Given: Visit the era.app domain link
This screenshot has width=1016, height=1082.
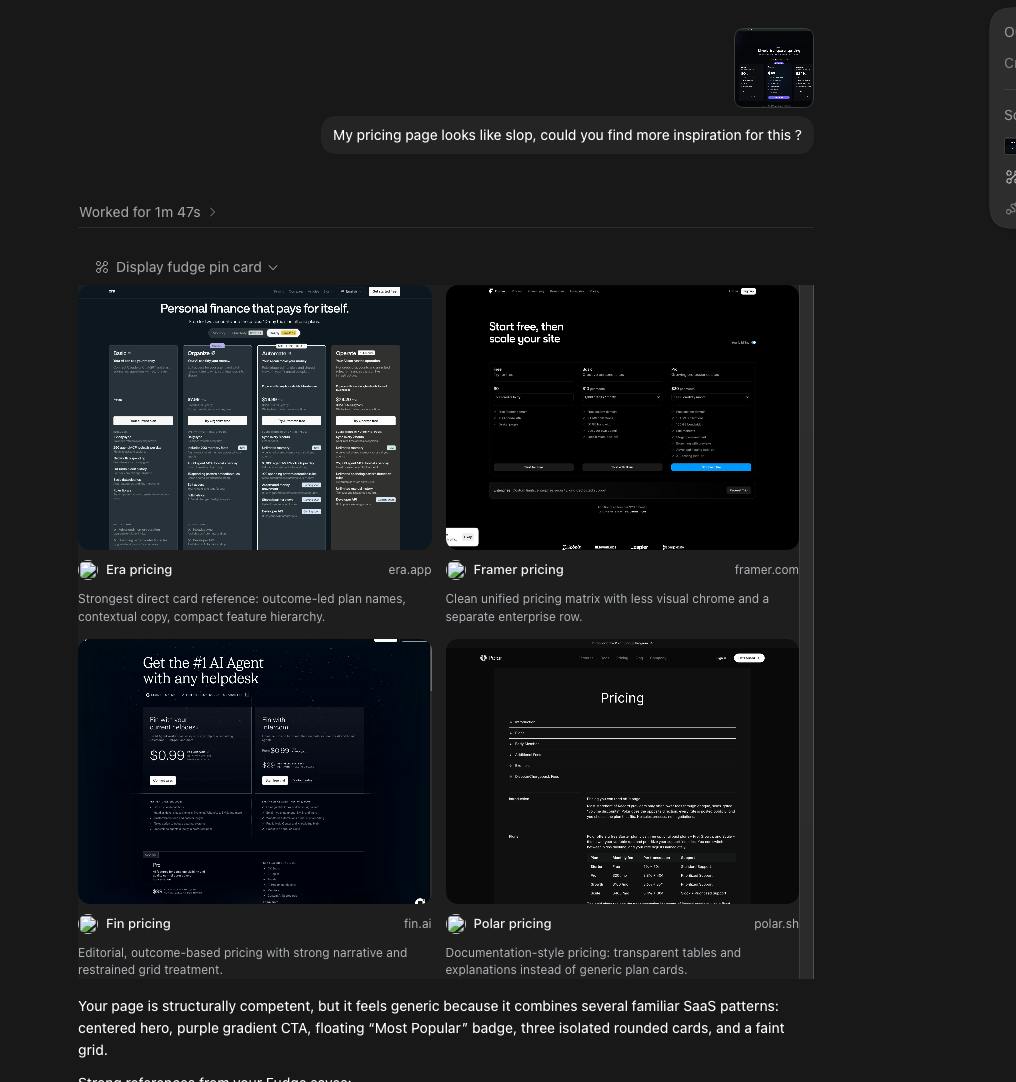Looking at the screenshot, I should (x=409, y=570).
